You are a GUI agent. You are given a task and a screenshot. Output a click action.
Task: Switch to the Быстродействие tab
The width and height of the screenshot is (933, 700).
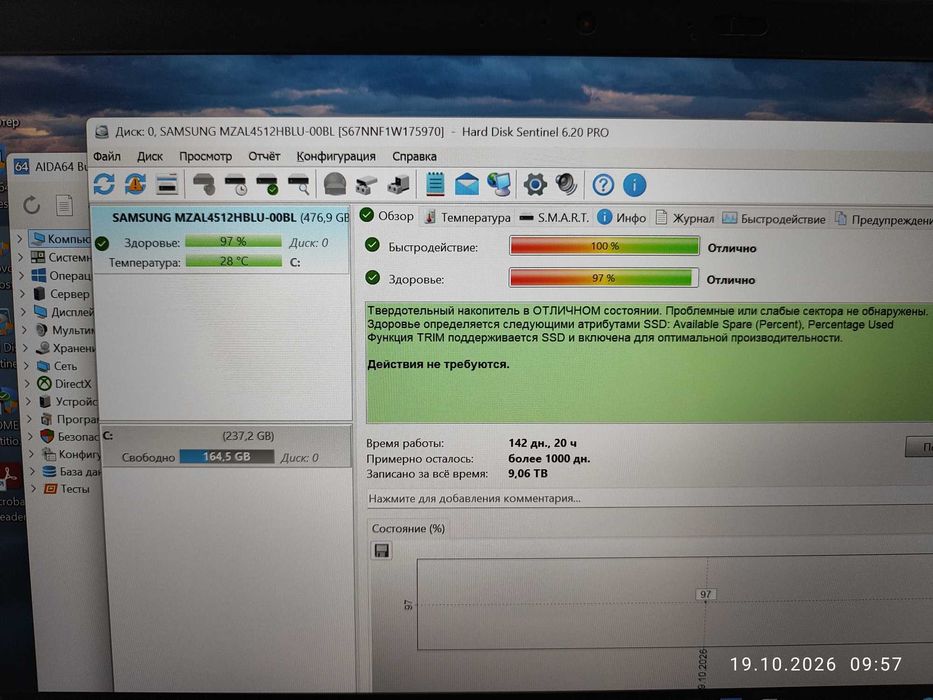tap(774, 219)
